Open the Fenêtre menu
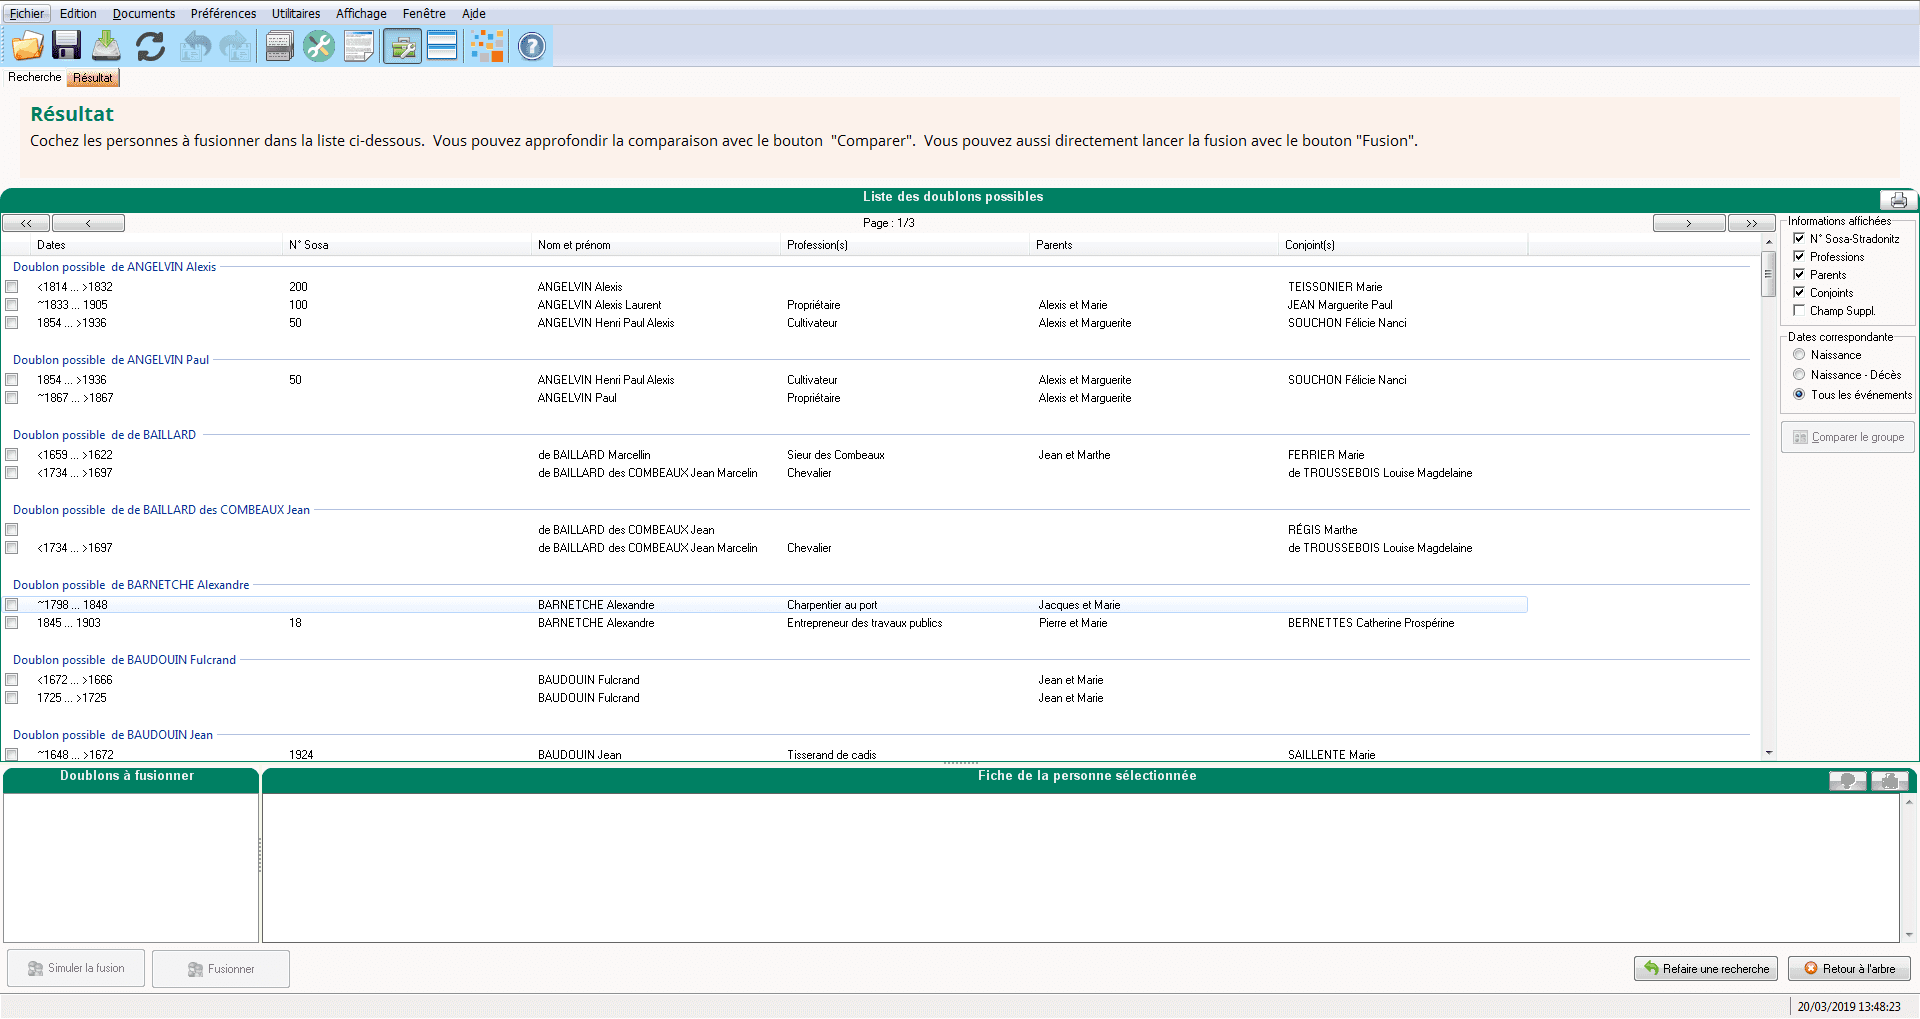 point(424,14)
